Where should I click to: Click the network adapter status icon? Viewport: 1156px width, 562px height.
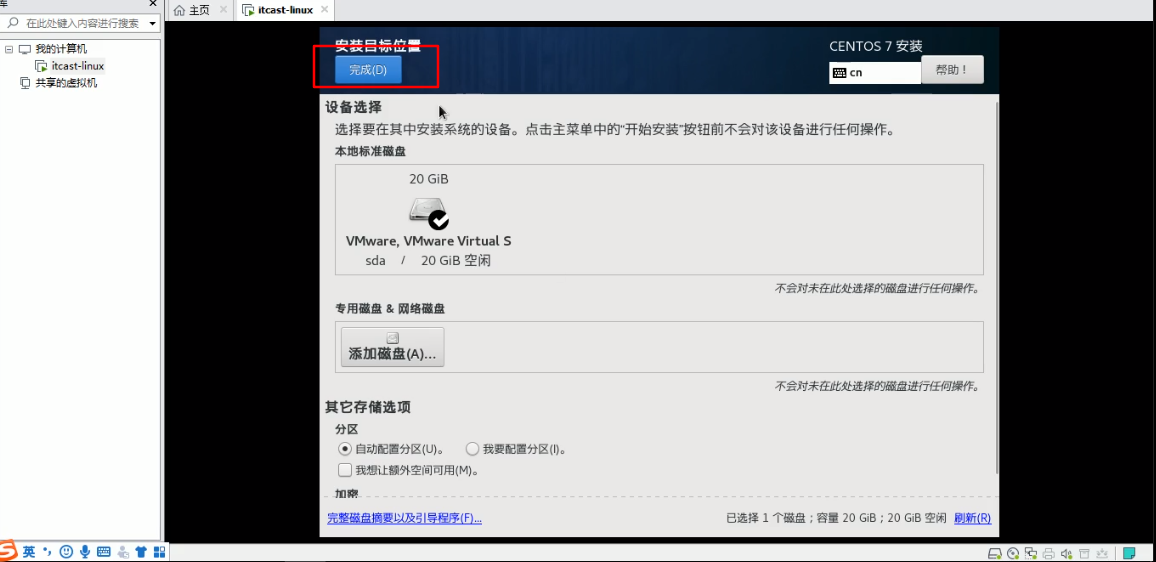click(1031, 553)
